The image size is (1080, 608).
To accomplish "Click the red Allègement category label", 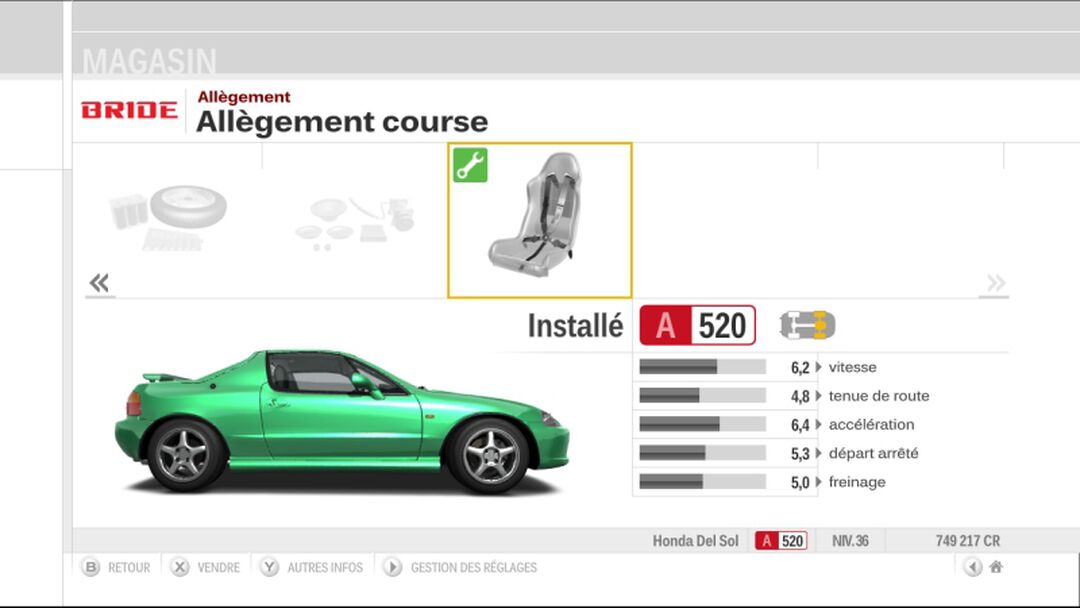I will pyautogui.click(x=244, y=97).
